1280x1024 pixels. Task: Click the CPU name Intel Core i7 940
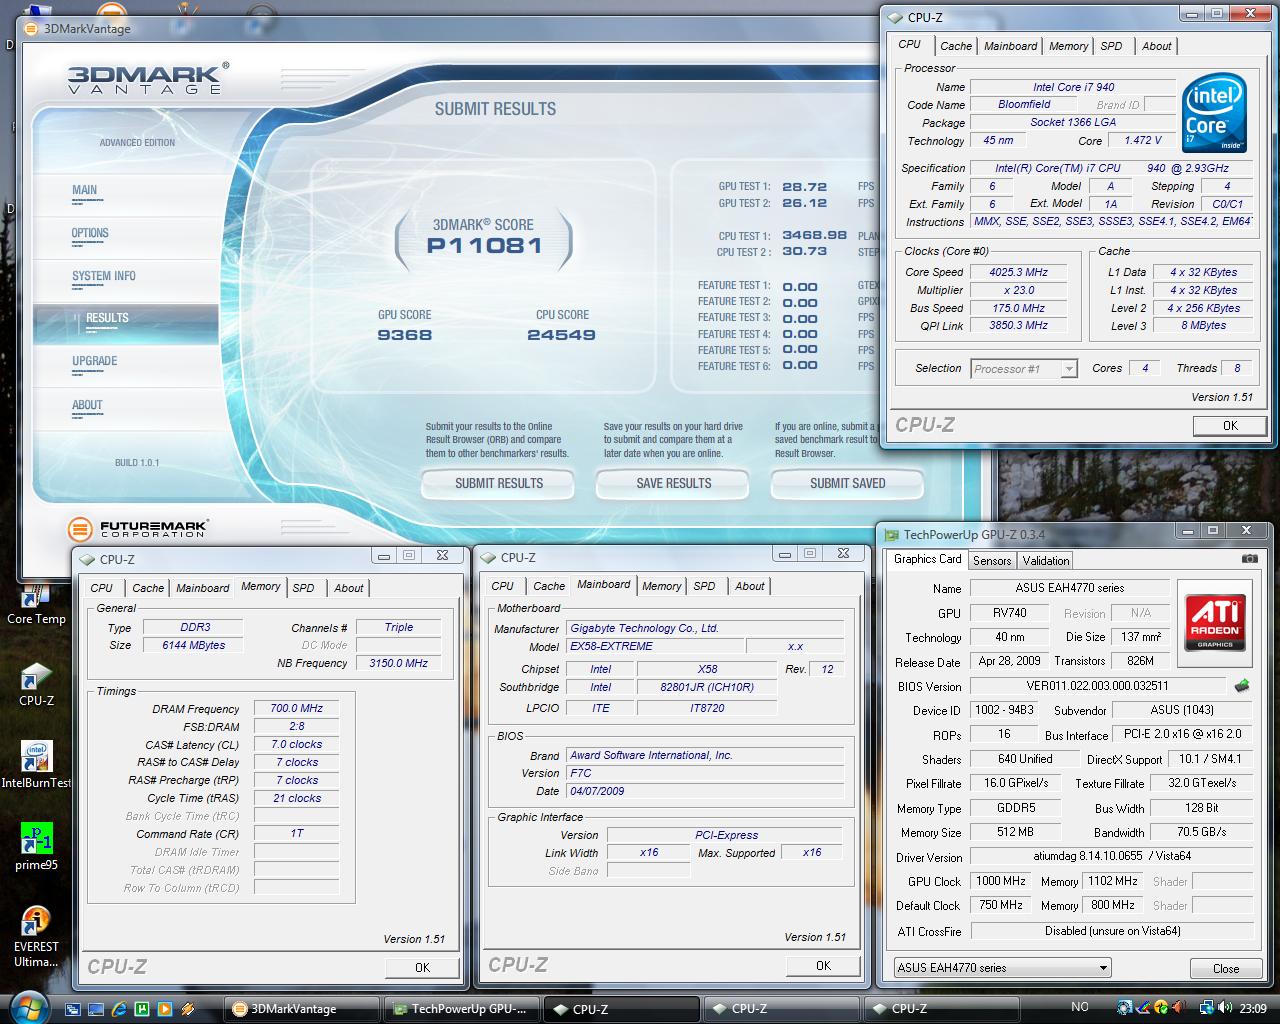1073,87
